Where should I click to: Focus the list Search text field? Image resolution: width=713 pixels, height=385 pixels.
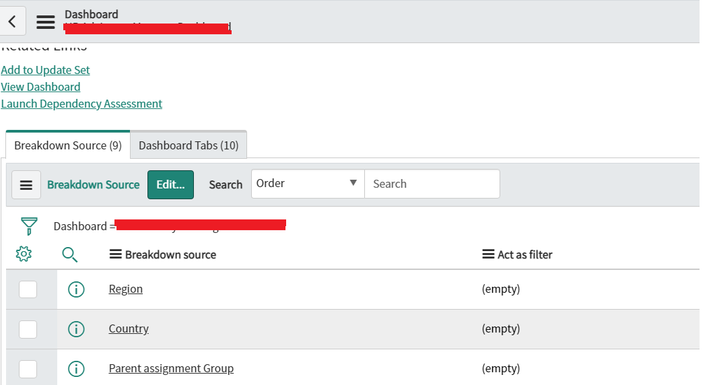tap(432, 184)
